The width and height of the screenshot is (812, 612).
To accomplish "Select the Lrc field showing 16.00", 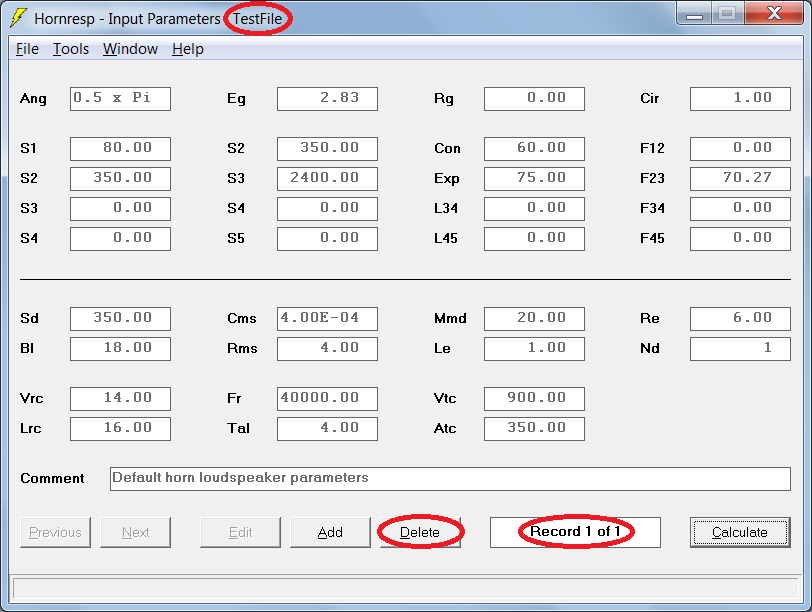I will point(120,429).
